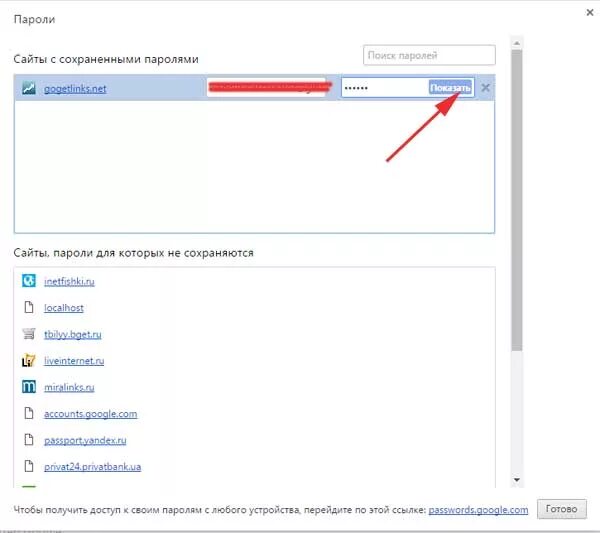This screenshot has height=533, width=600.
Task: Remove the gogetlinks.net saved password entry
Action: pyautogui.click(x=485, y=88)
